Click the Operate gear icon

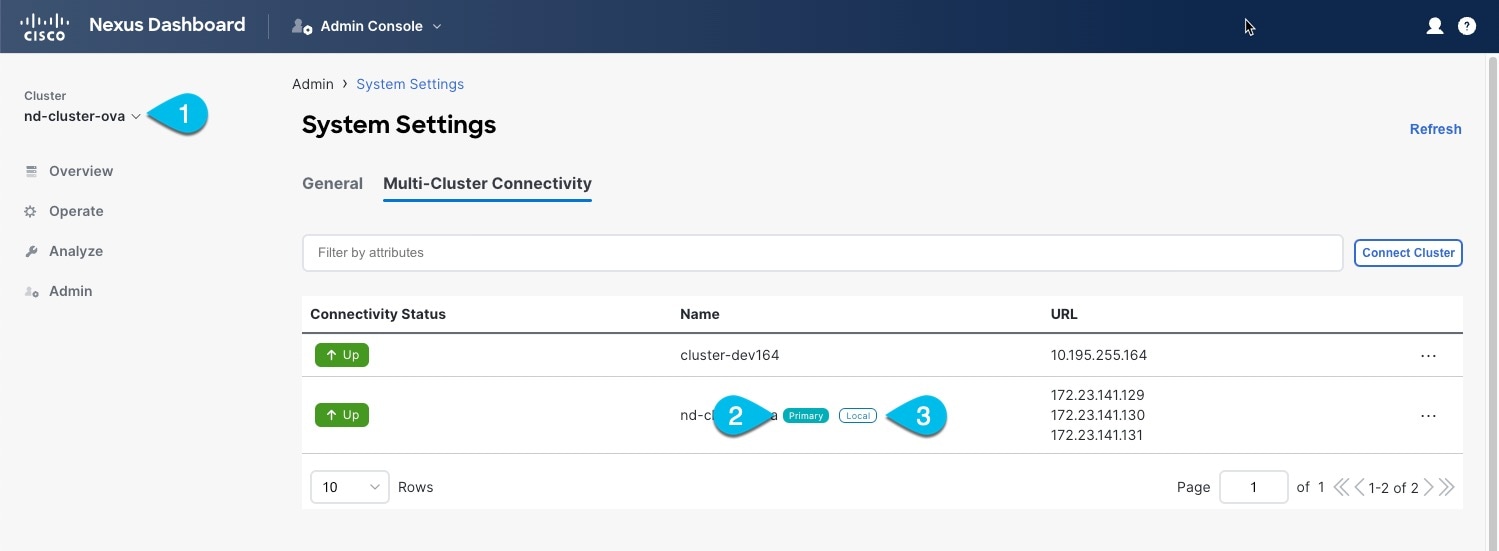[x=31, y=211]
